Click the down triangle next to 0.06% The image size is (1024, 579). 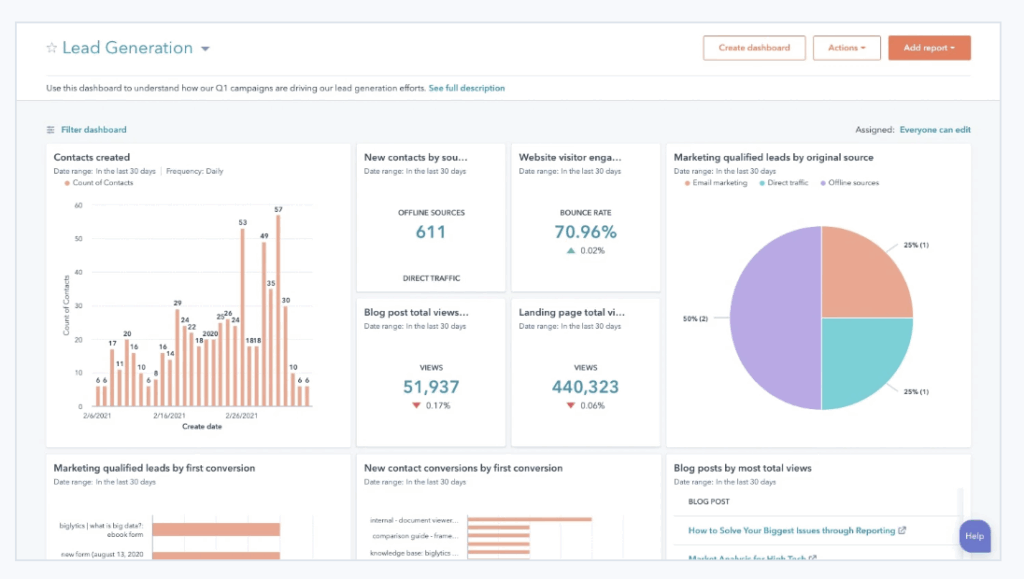pos(571,405)
